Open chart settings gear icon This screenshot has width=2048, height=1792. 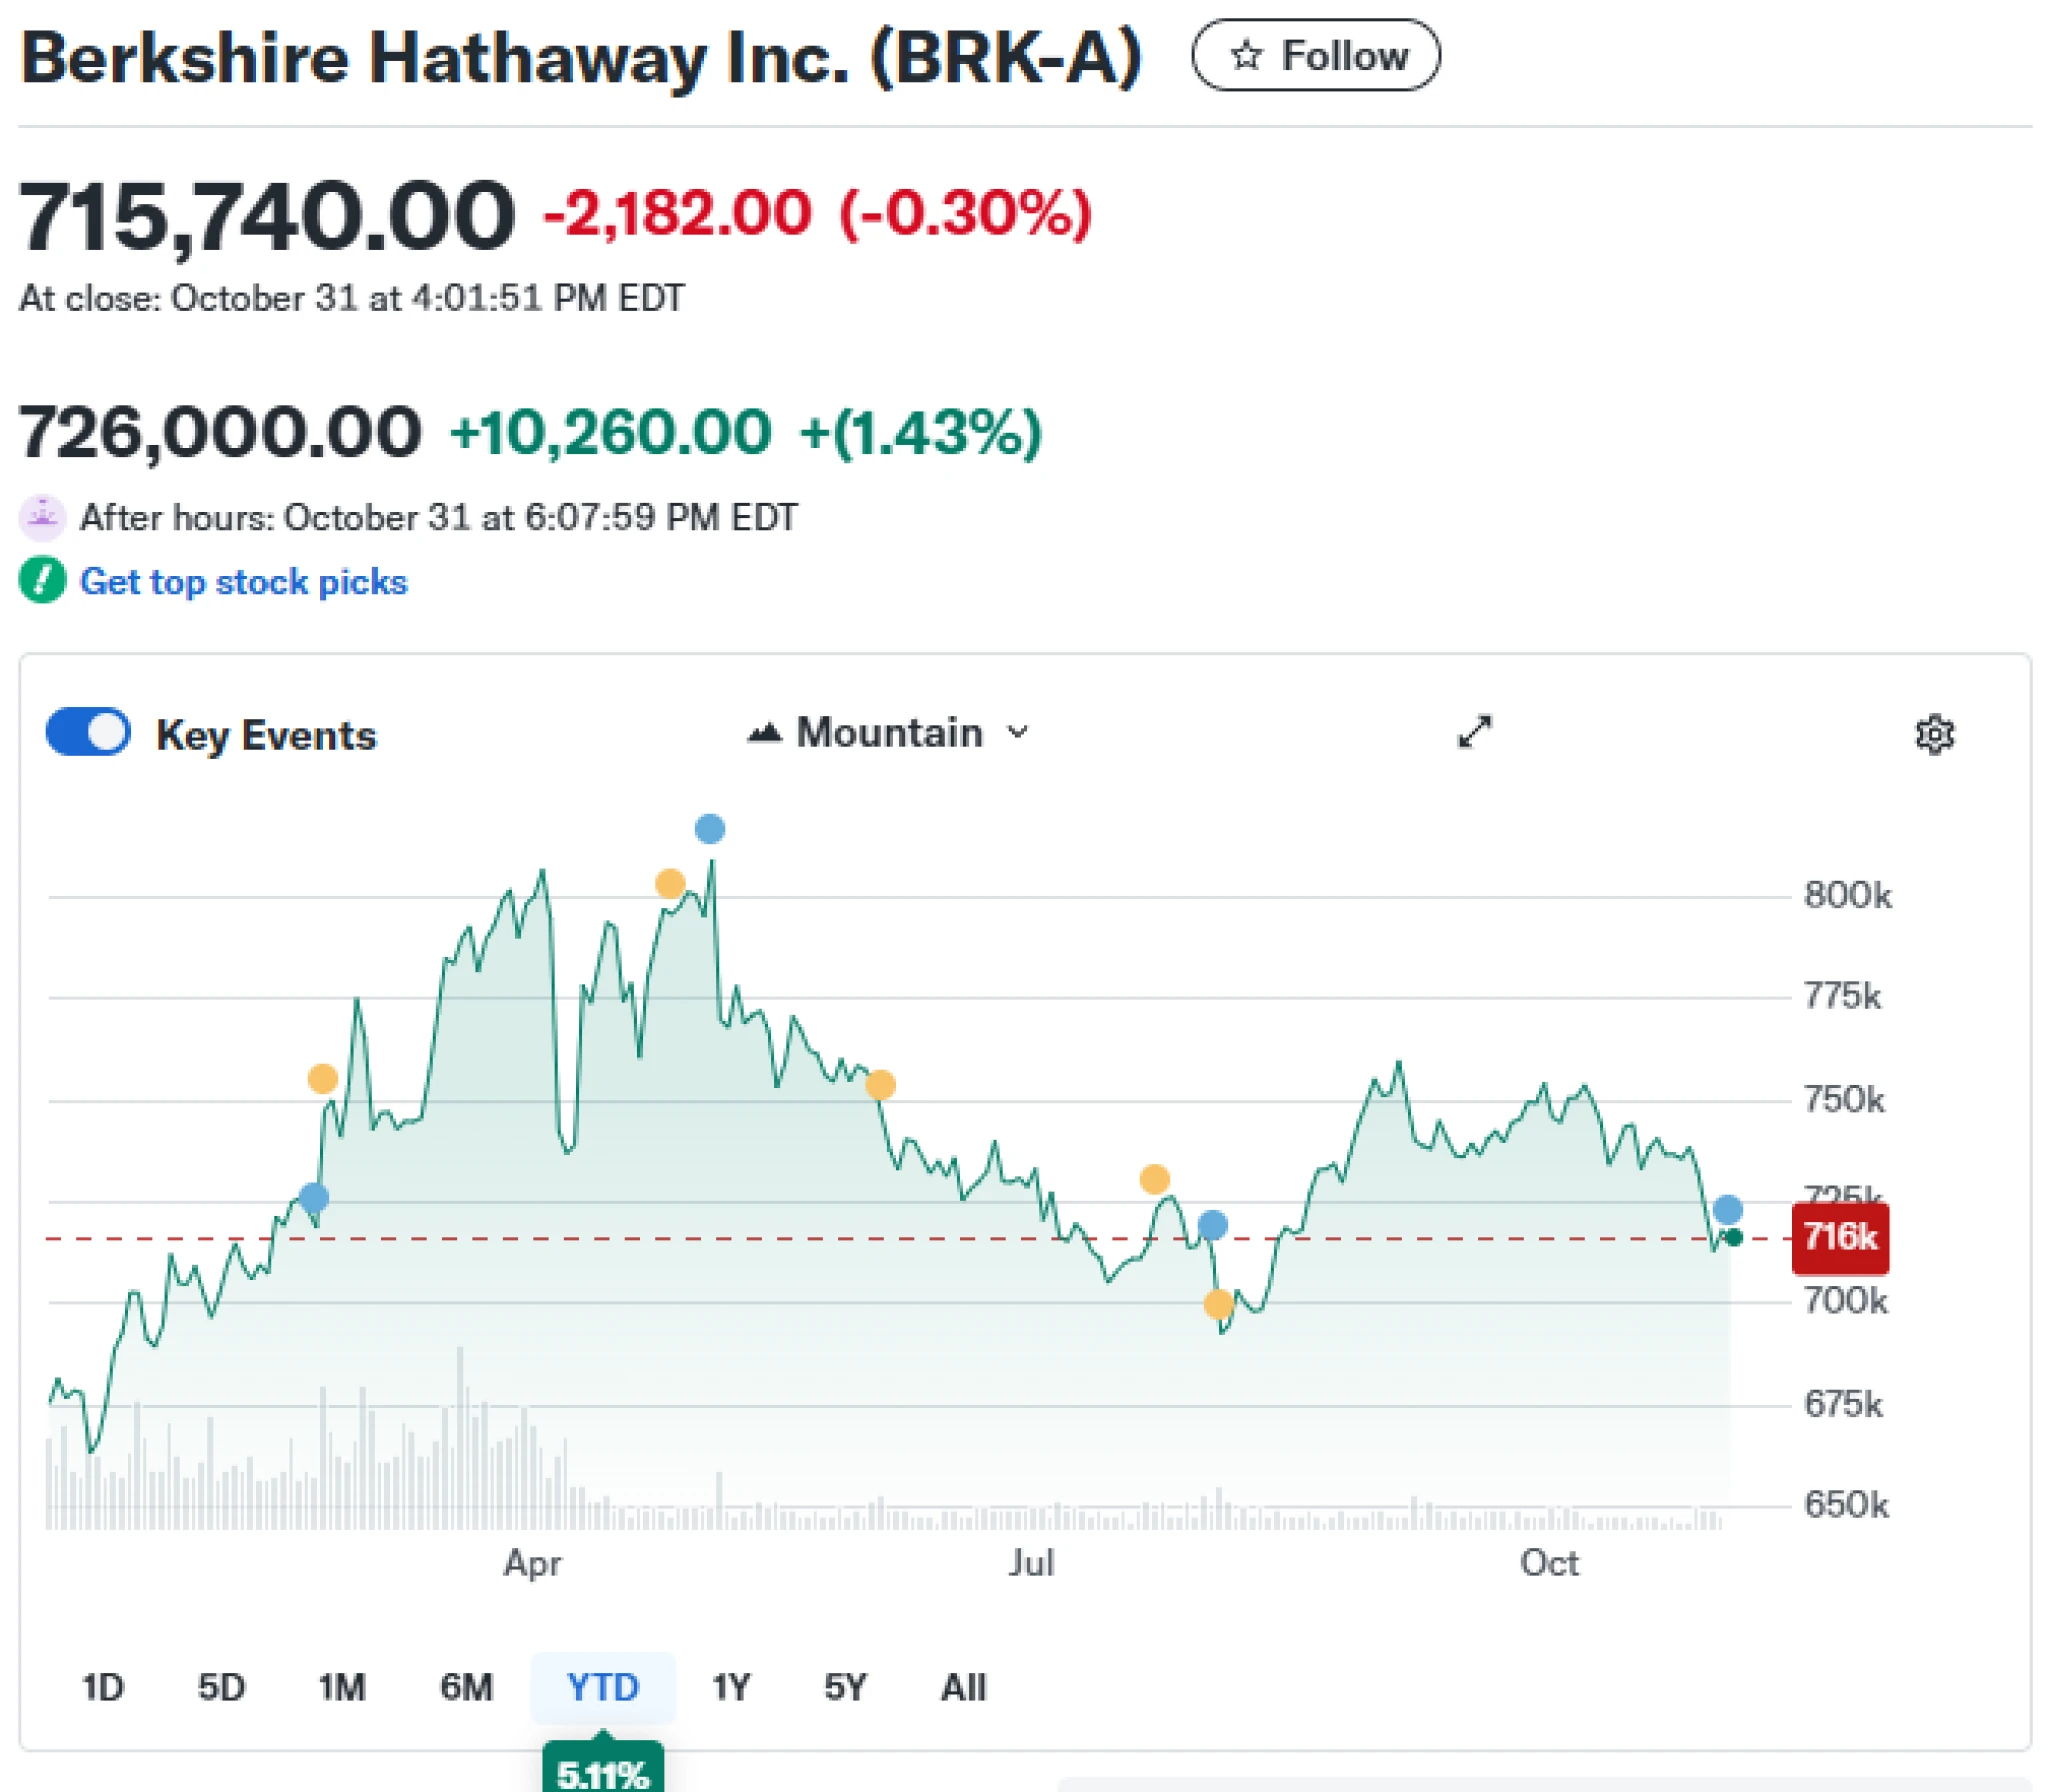[x=1933, y=734]
